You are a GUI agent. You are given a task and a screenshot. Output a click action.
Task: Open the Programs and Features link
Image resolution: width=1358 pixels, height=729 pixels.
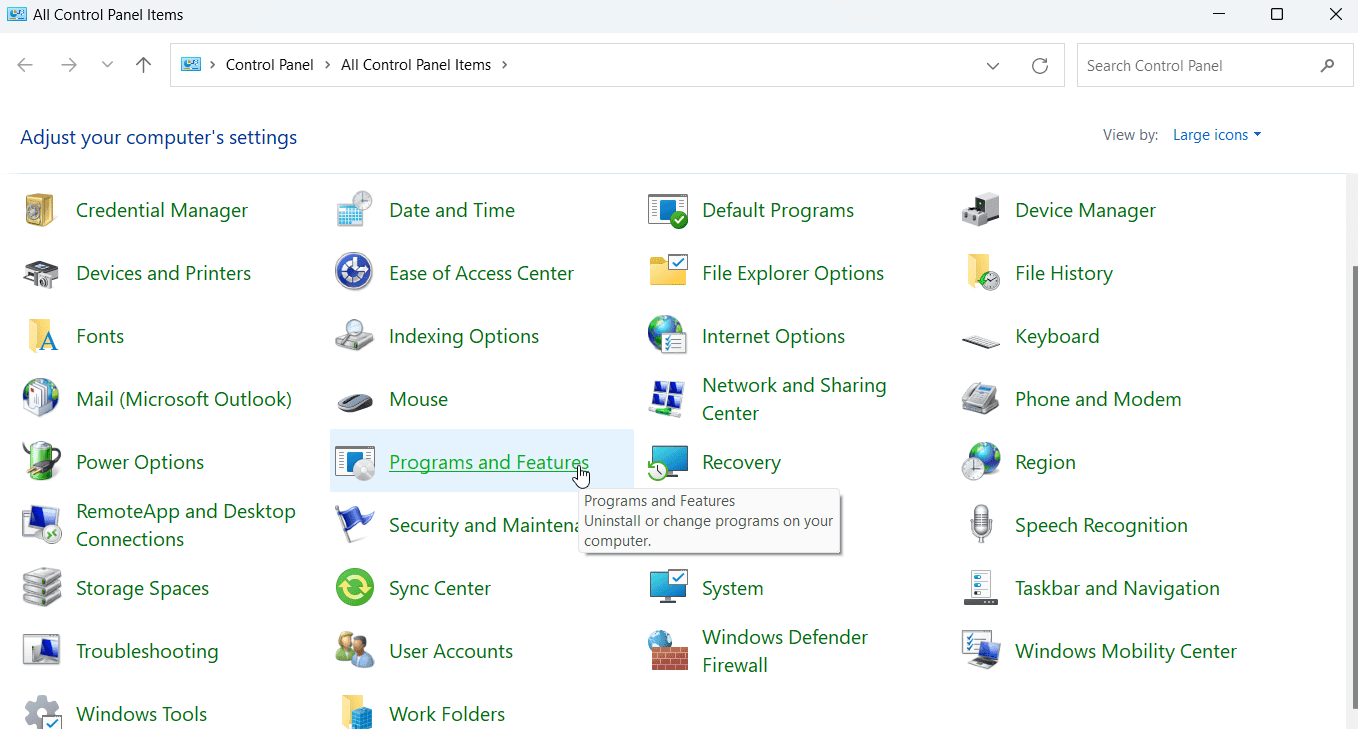click(x=488, y=462)
